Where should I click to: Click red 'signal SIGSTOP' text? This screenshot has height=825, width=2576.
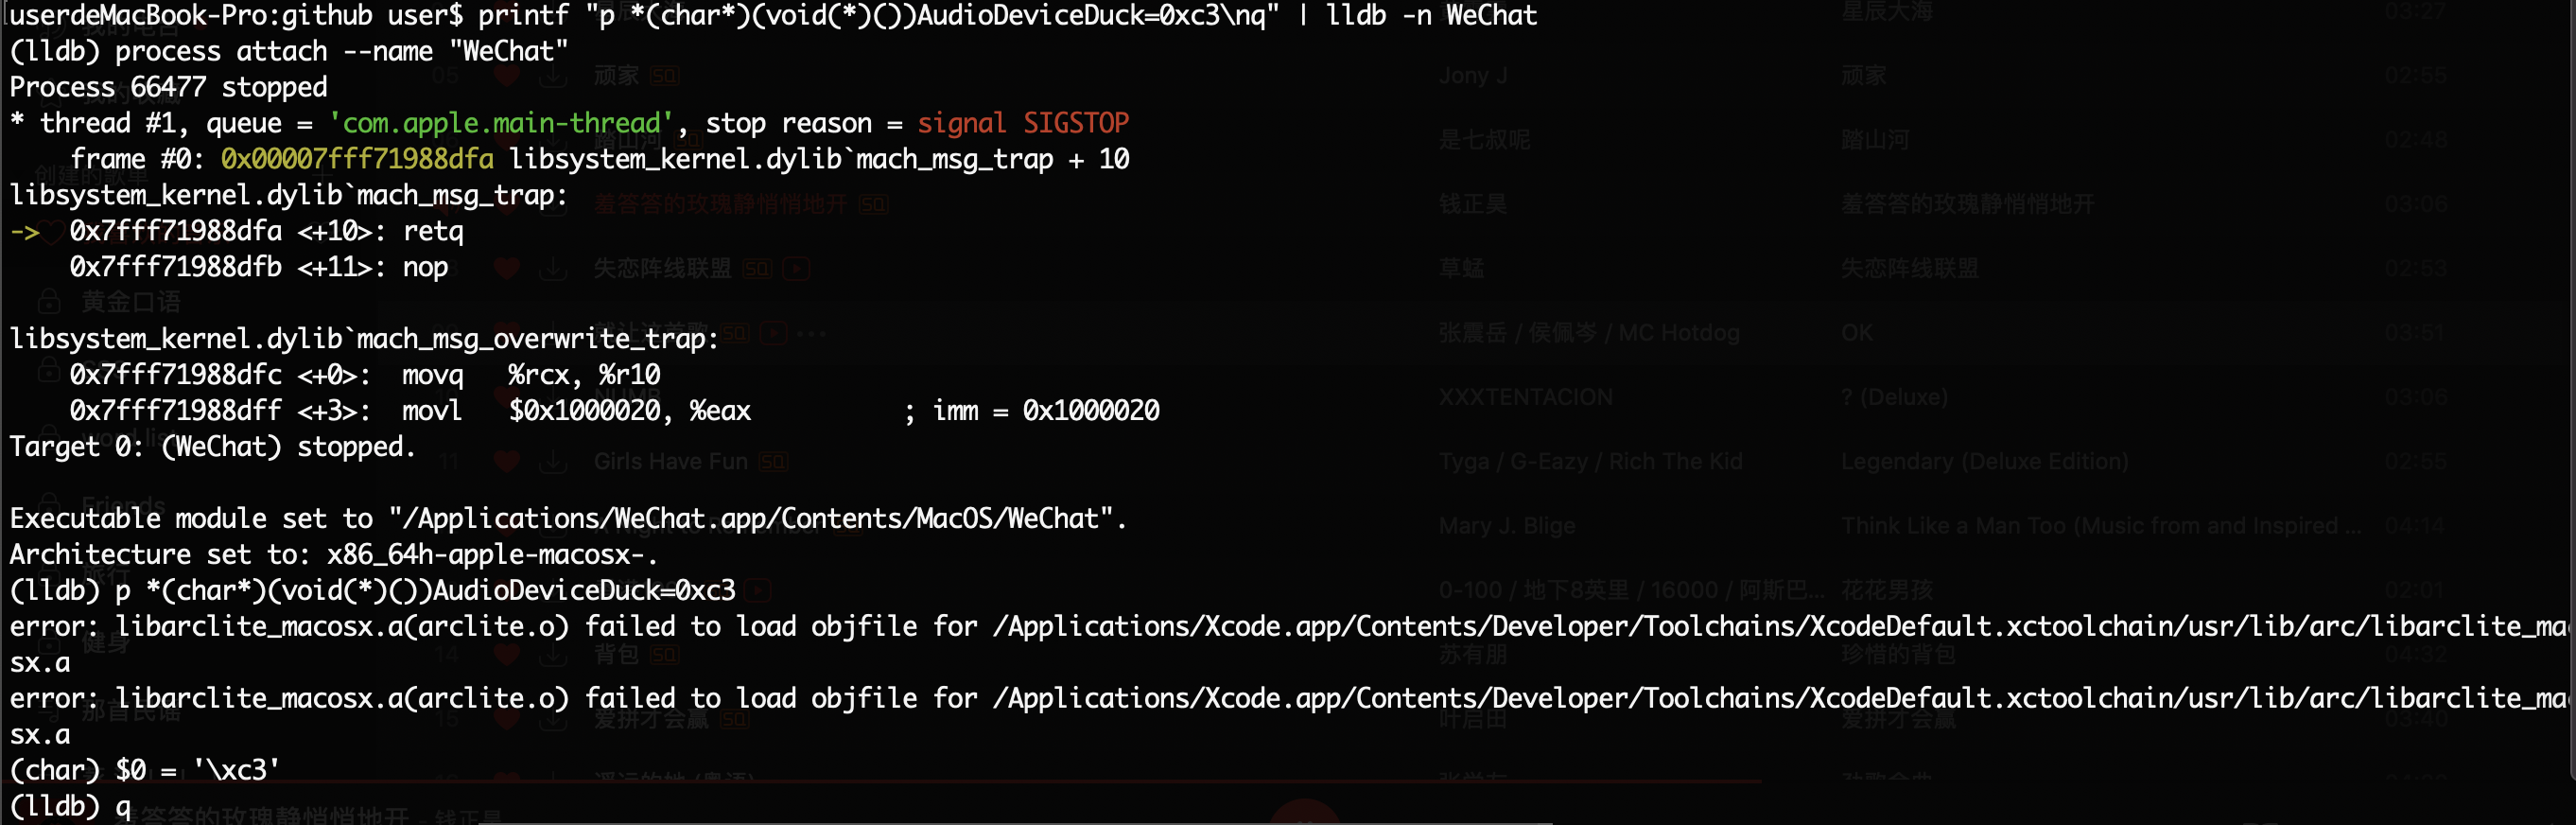point(1023,124)
